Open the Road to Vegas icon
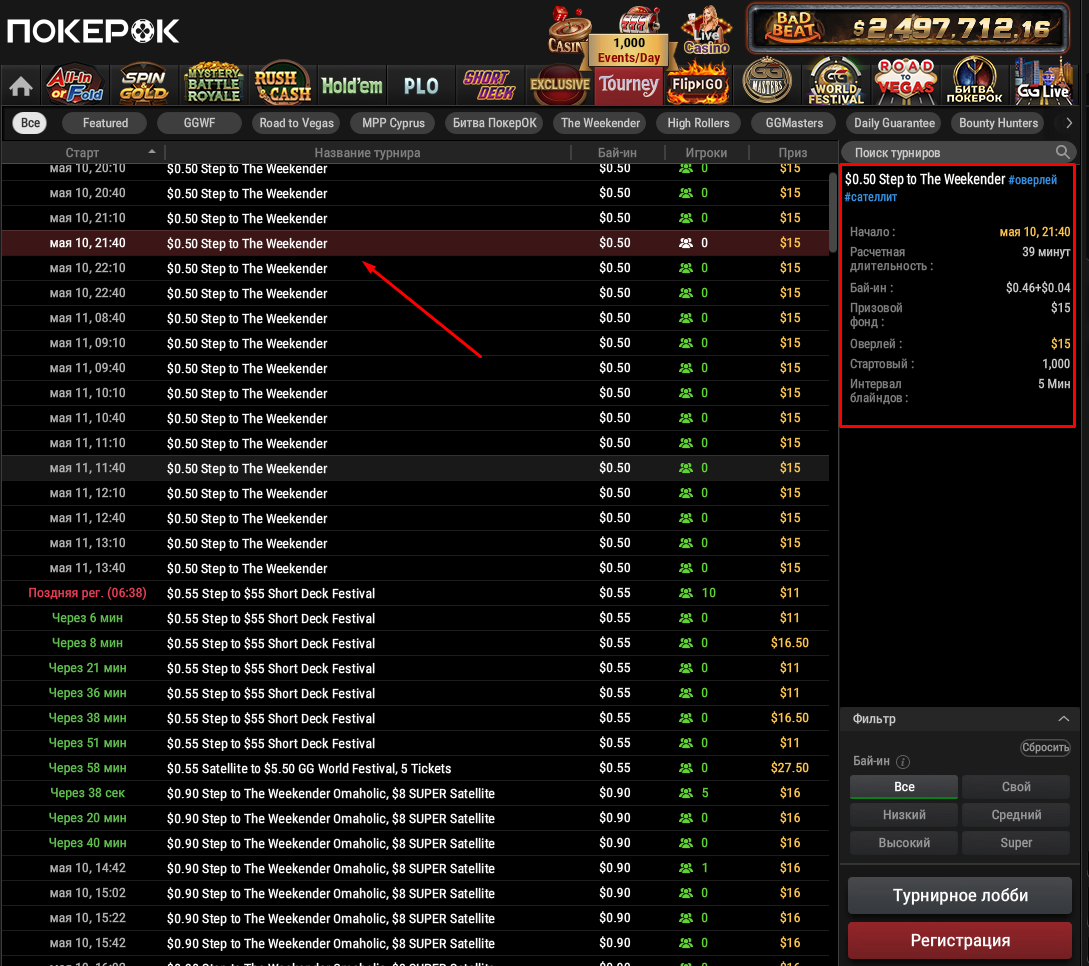Viewport: 1089px width, 966px height. coord(906,81)
